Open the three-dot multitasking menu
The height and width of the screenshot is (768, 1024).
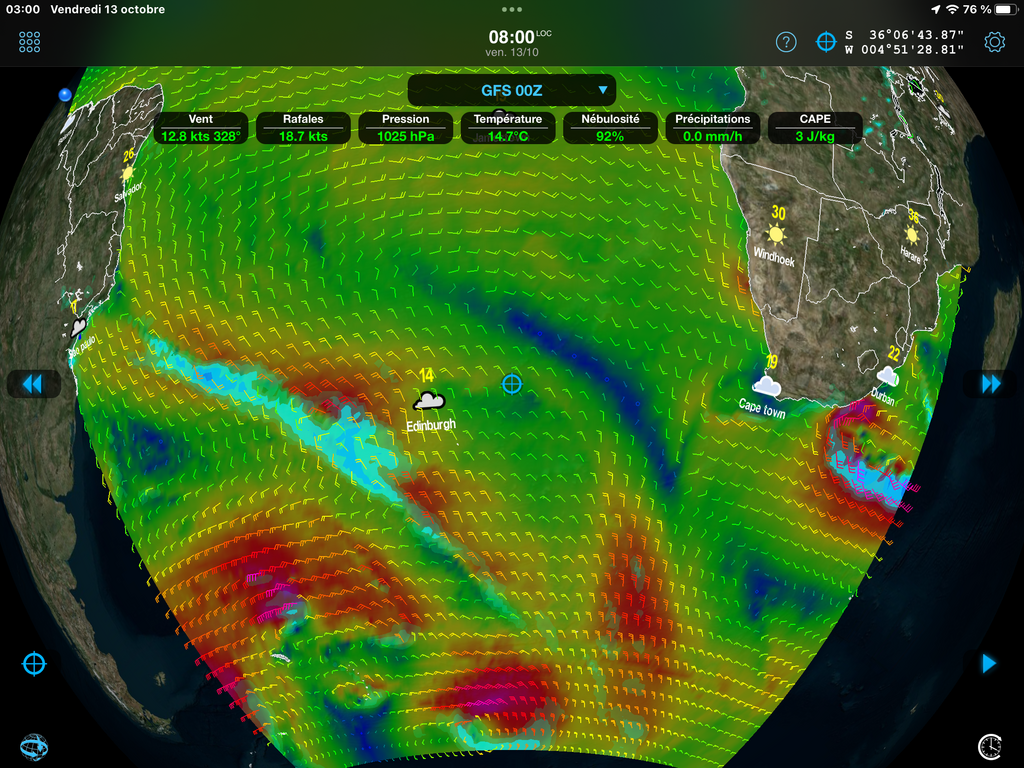511,9
